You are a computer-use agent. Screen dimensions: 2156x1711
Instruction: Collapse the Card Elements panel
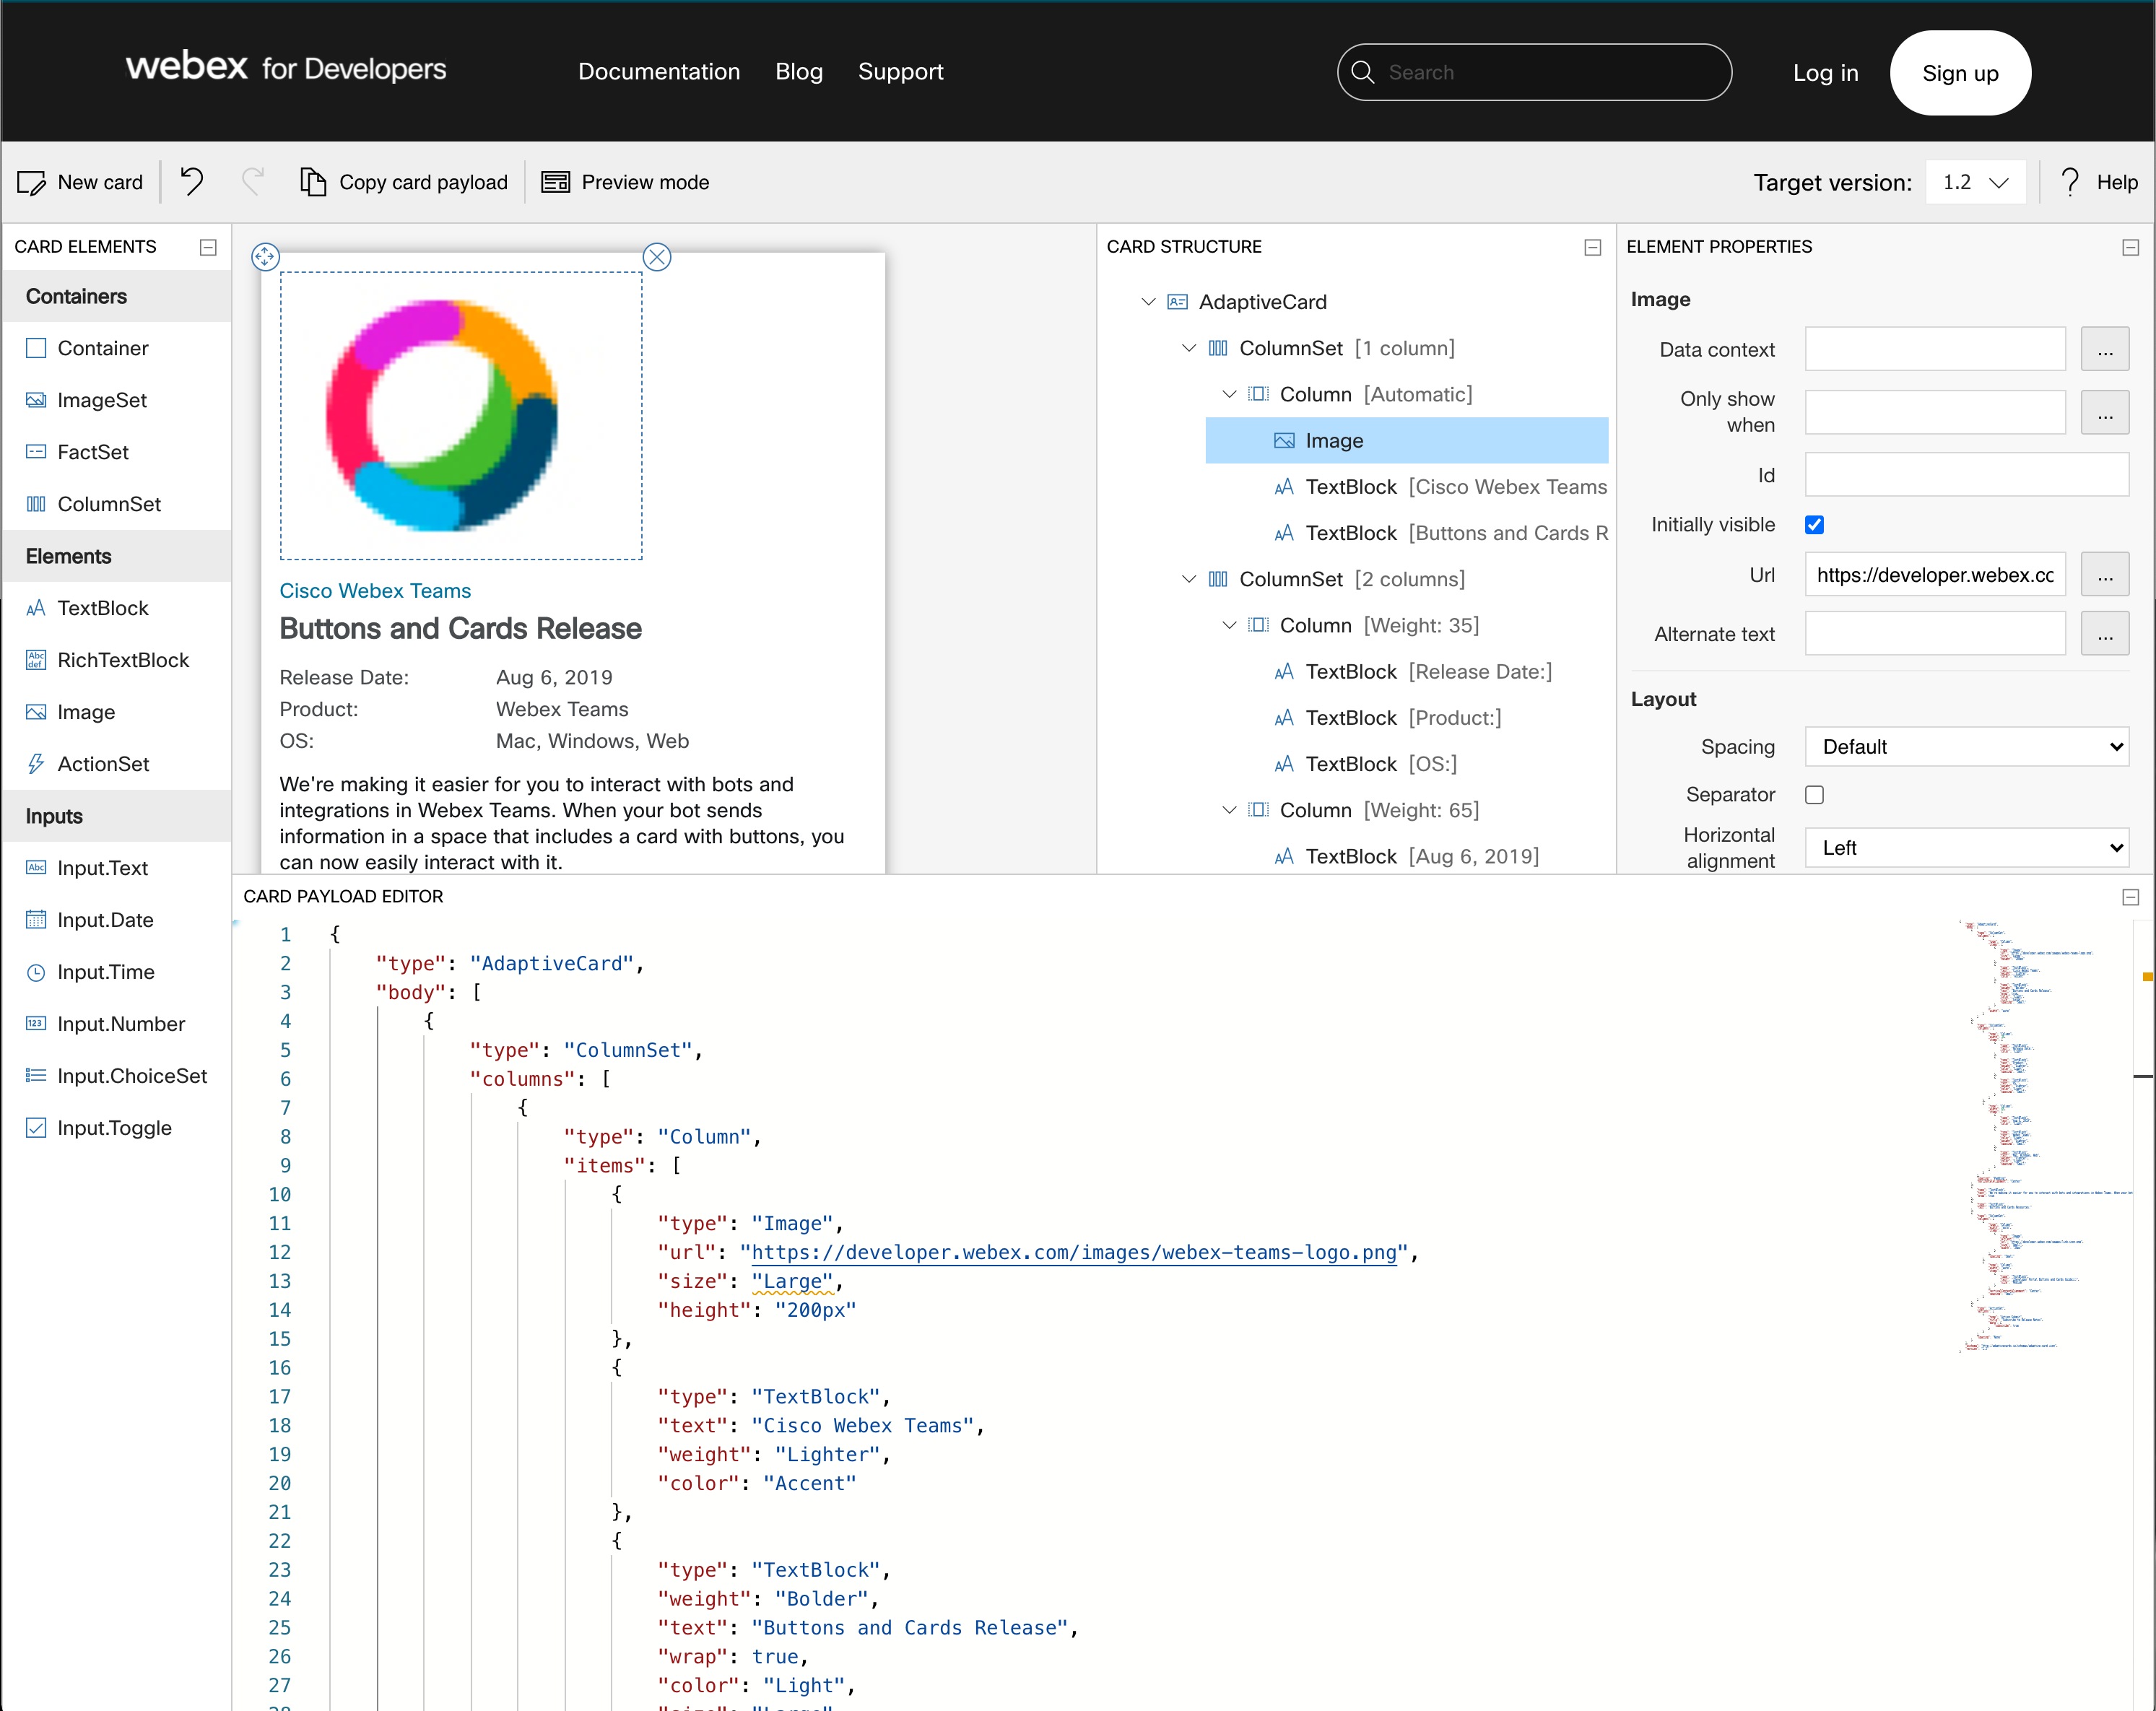(x=208, y=247)
